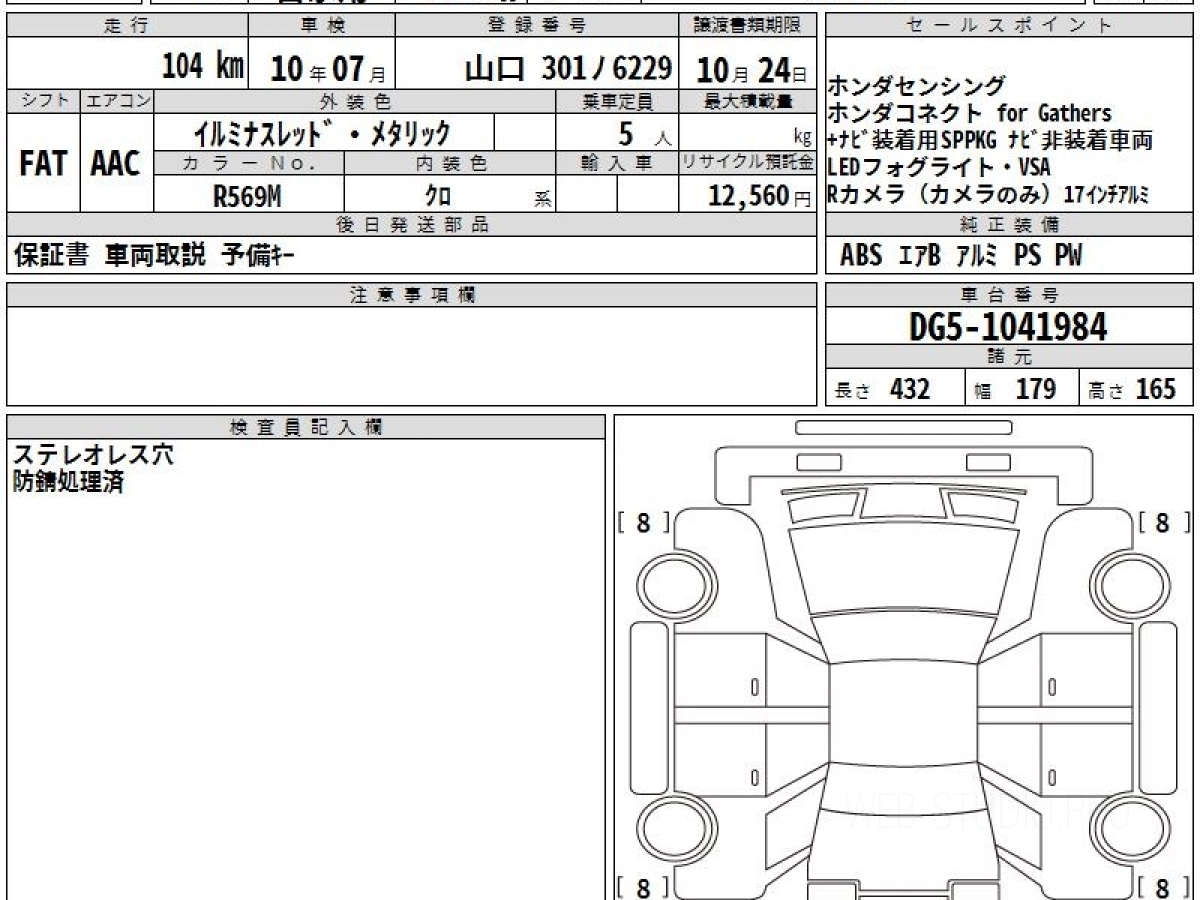Select the registration number 山口 301 / 6229
Screen dimensions: 1200x900
coord(568,68)
